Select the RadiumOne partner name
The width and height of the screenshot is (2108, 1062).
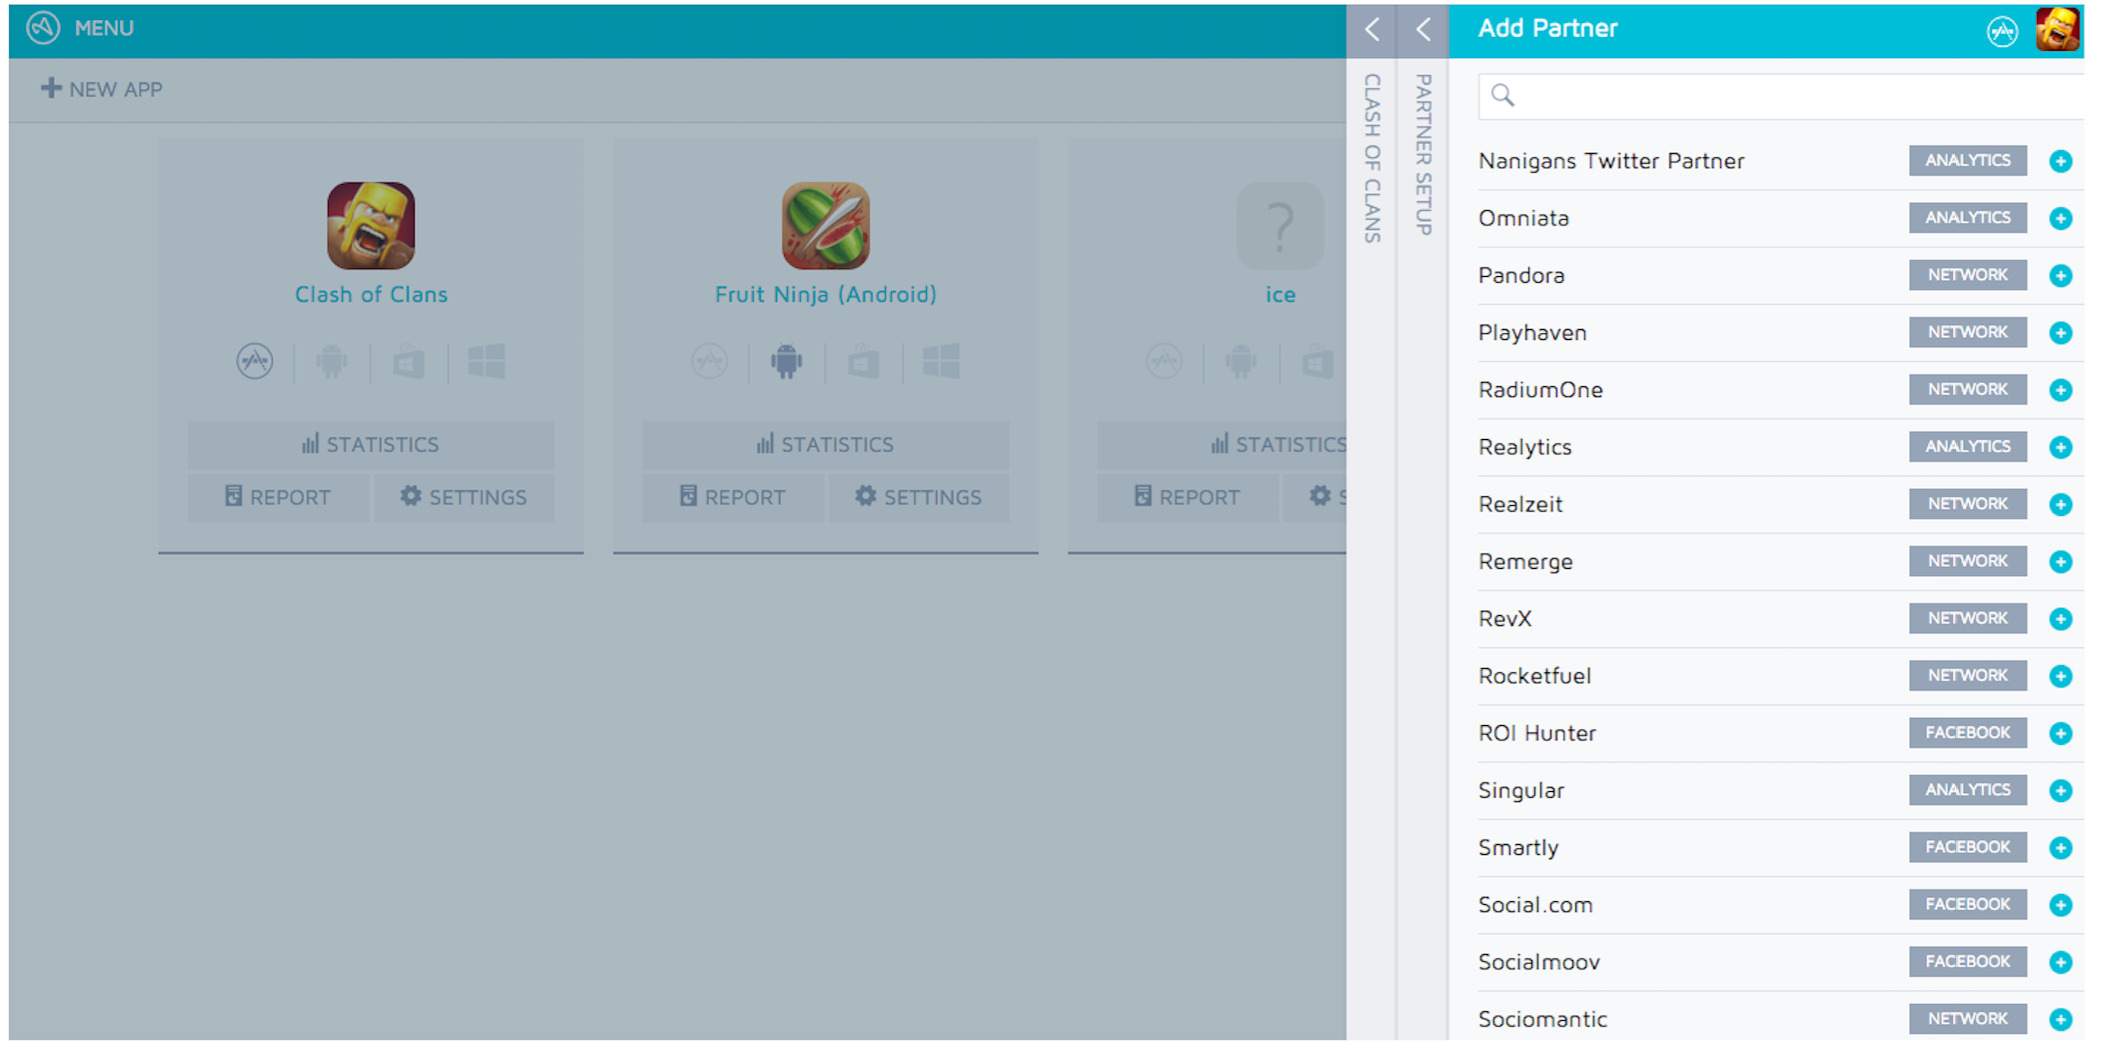coord(1541,390)
